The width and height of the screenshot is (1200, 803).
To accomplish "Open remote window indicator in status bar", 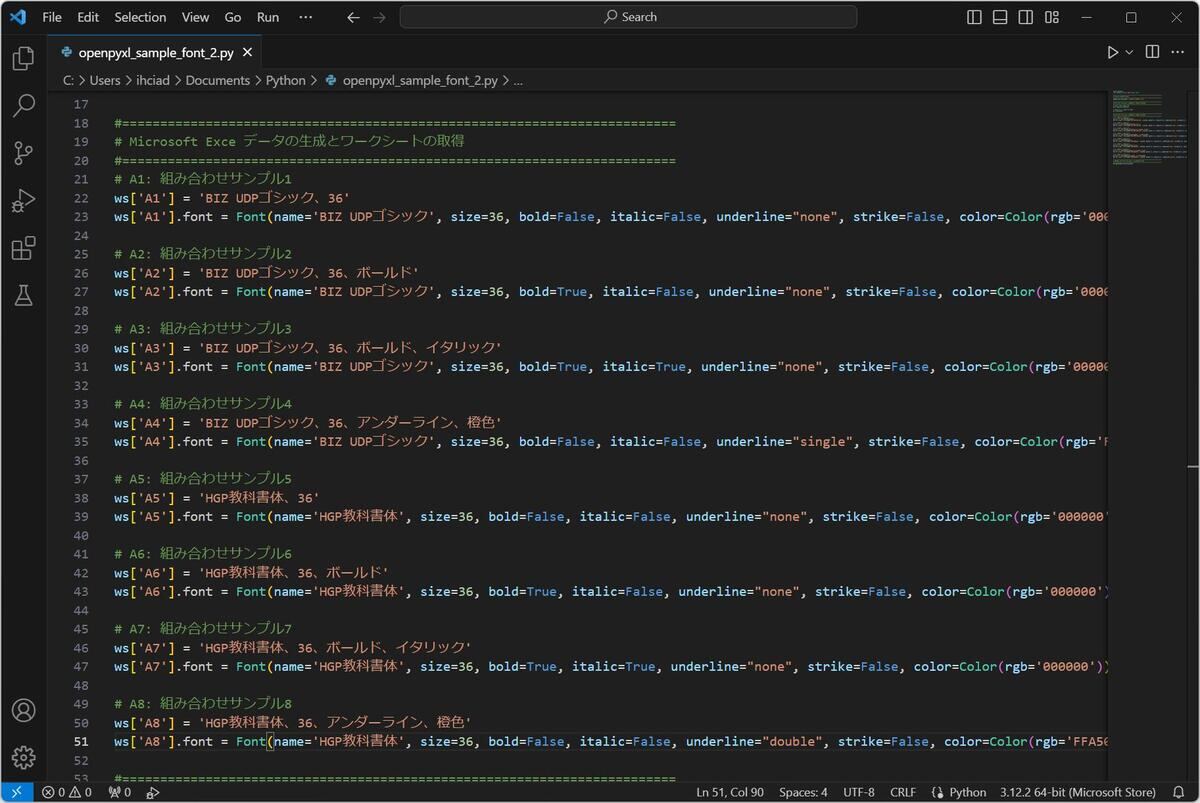I will point(16,792).
